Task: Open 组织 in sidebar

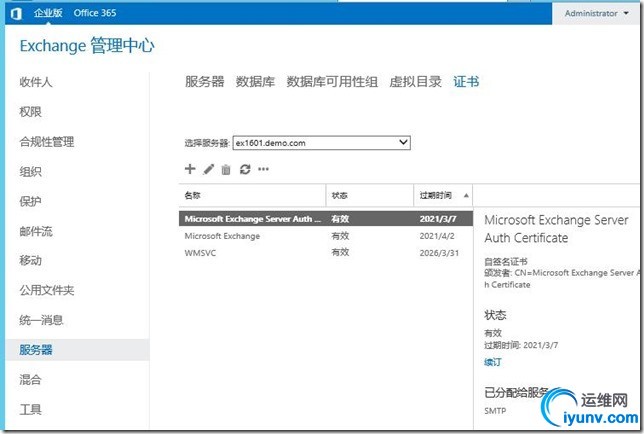Action: coord(30,172)
